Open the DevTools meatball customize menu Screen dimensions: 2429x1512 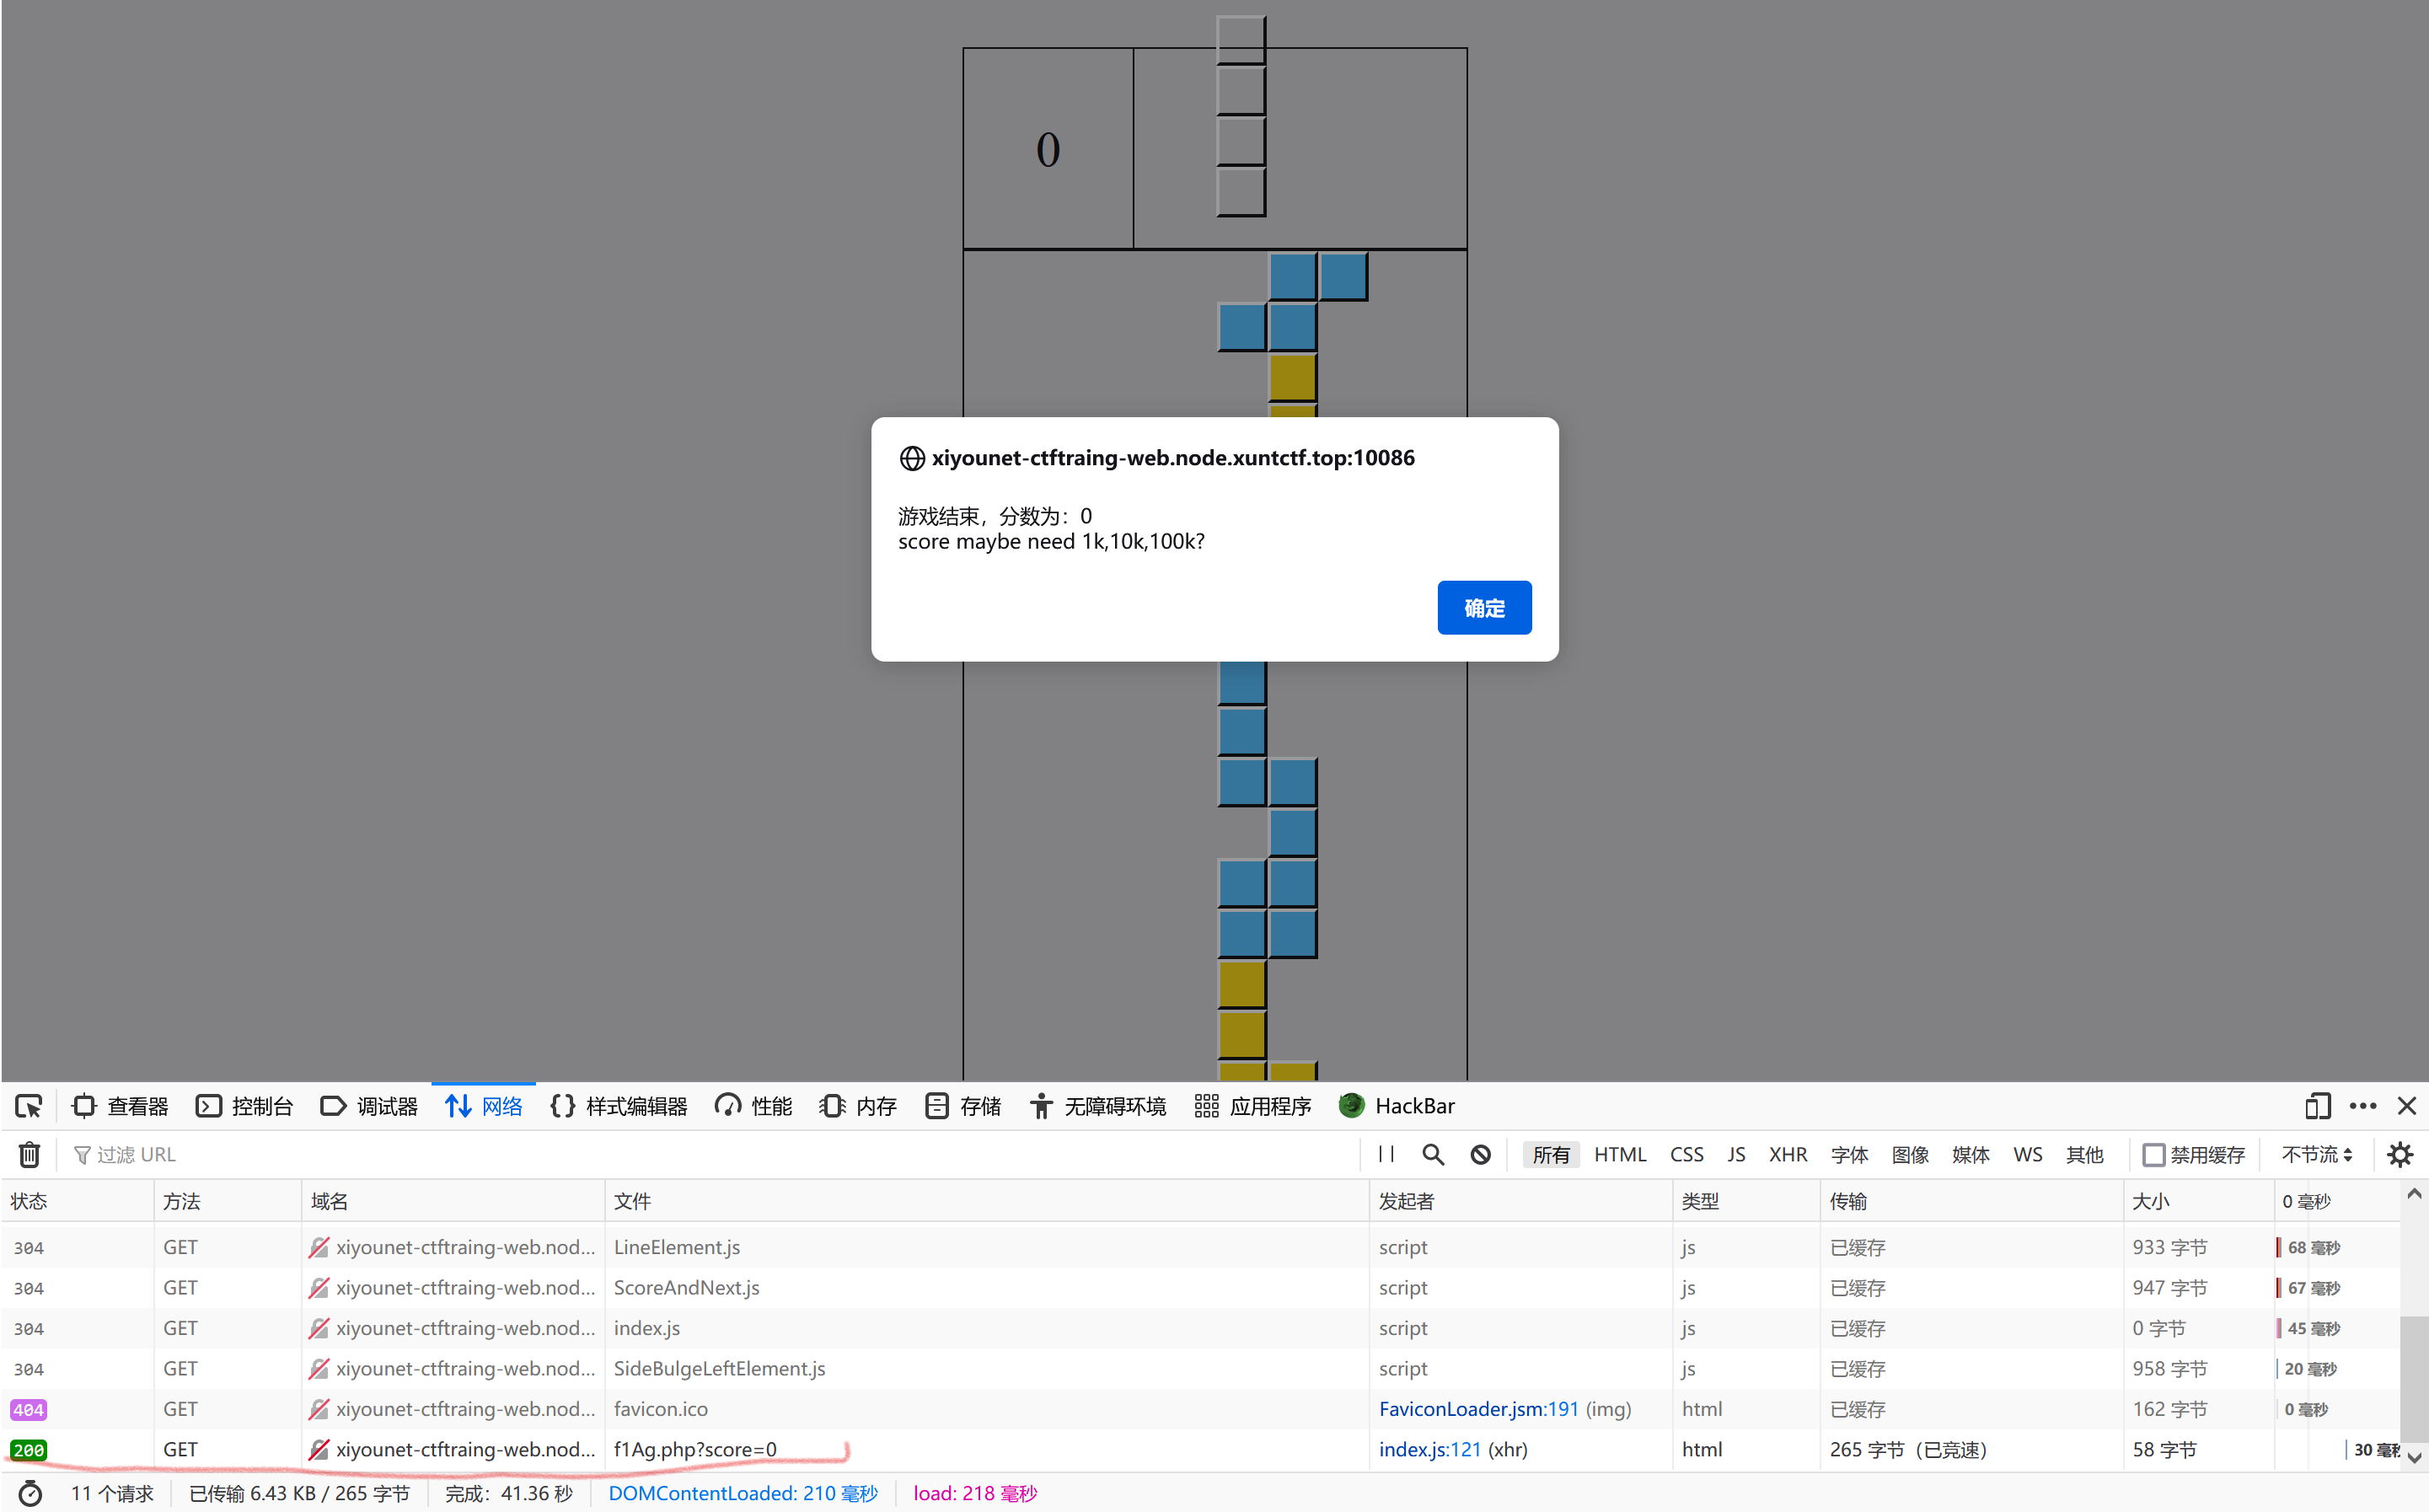pos(2364,1106)
